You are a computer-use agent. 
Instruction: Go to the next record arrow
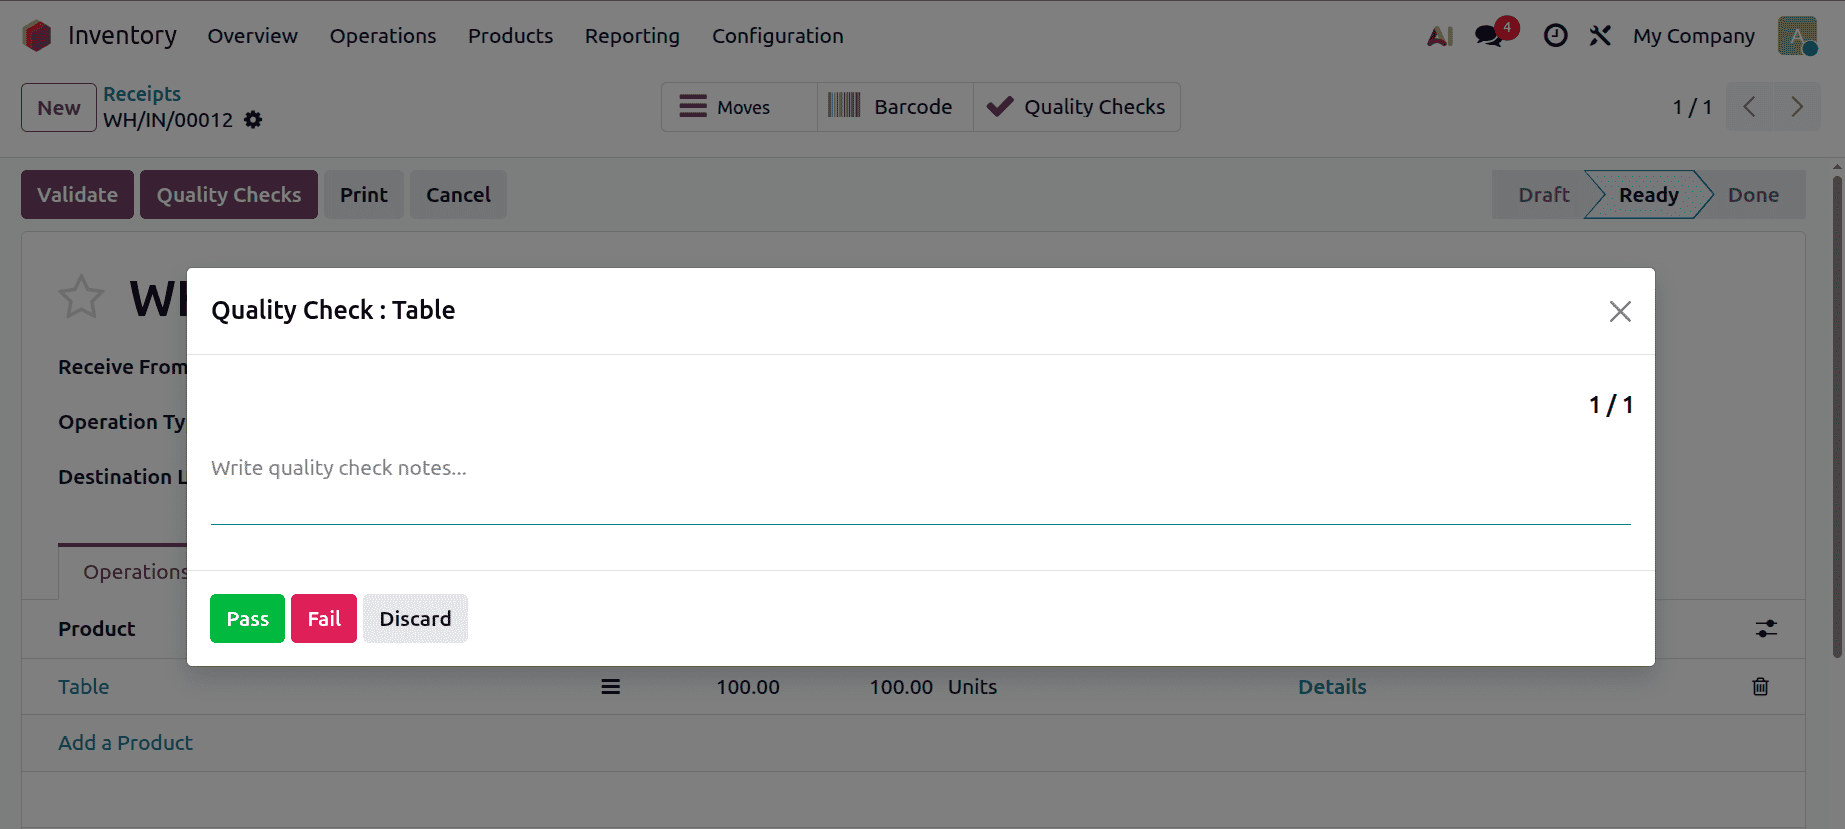click(1797, 107)
